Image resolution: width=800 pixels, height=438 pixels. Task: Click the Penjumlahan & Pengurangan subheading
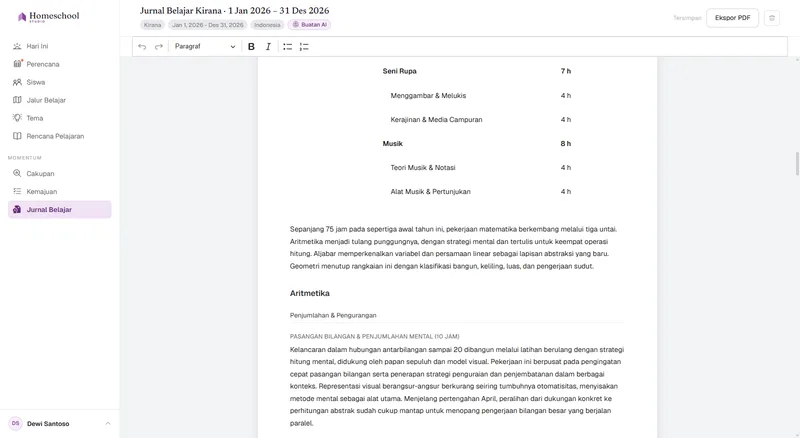click(333, 315)
